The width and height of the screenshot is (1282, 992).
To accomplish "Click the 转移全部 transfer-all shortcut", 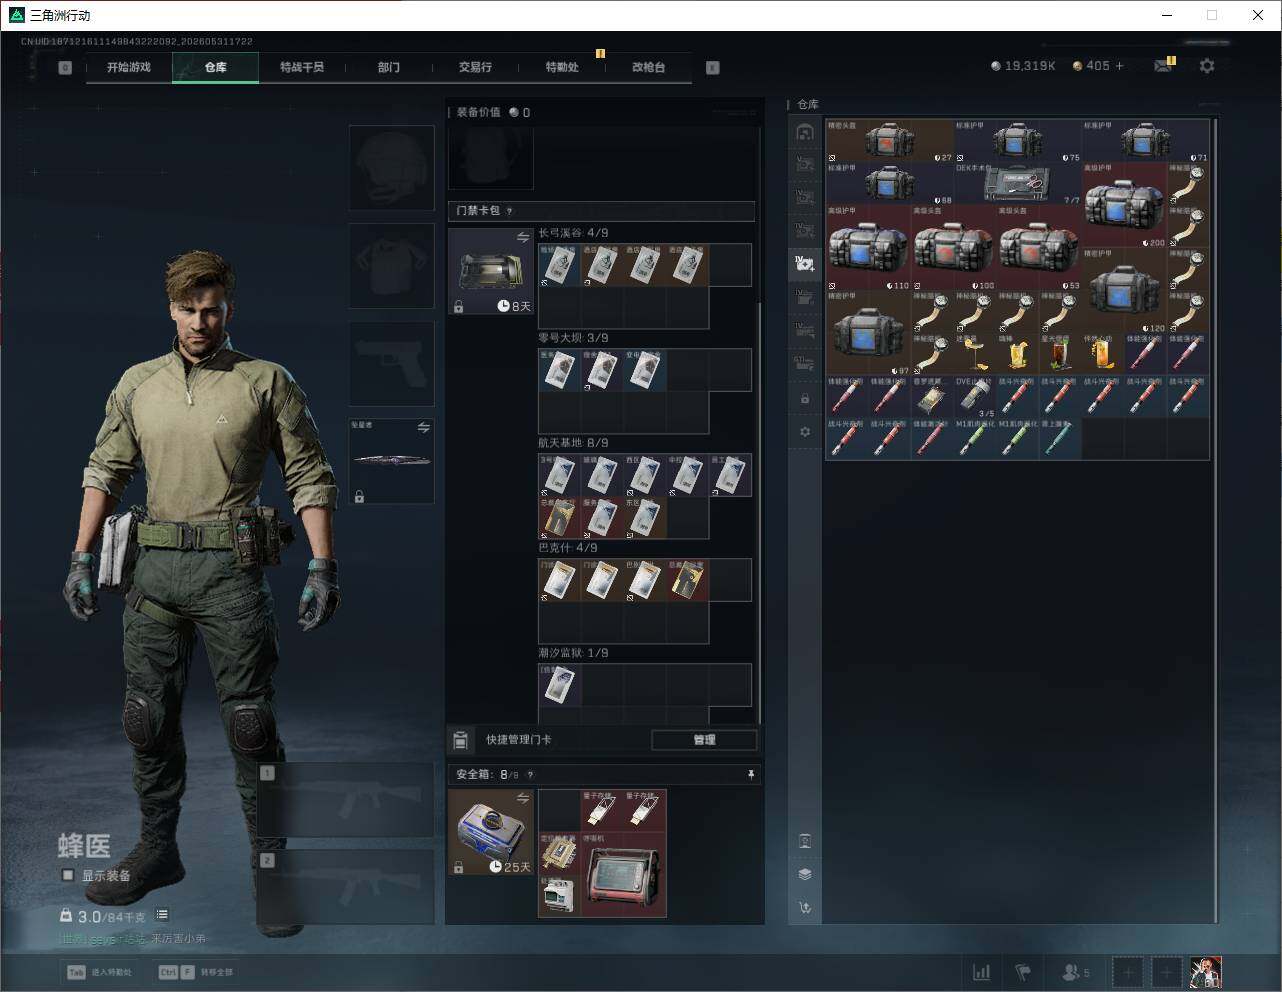I will point(195,972).
